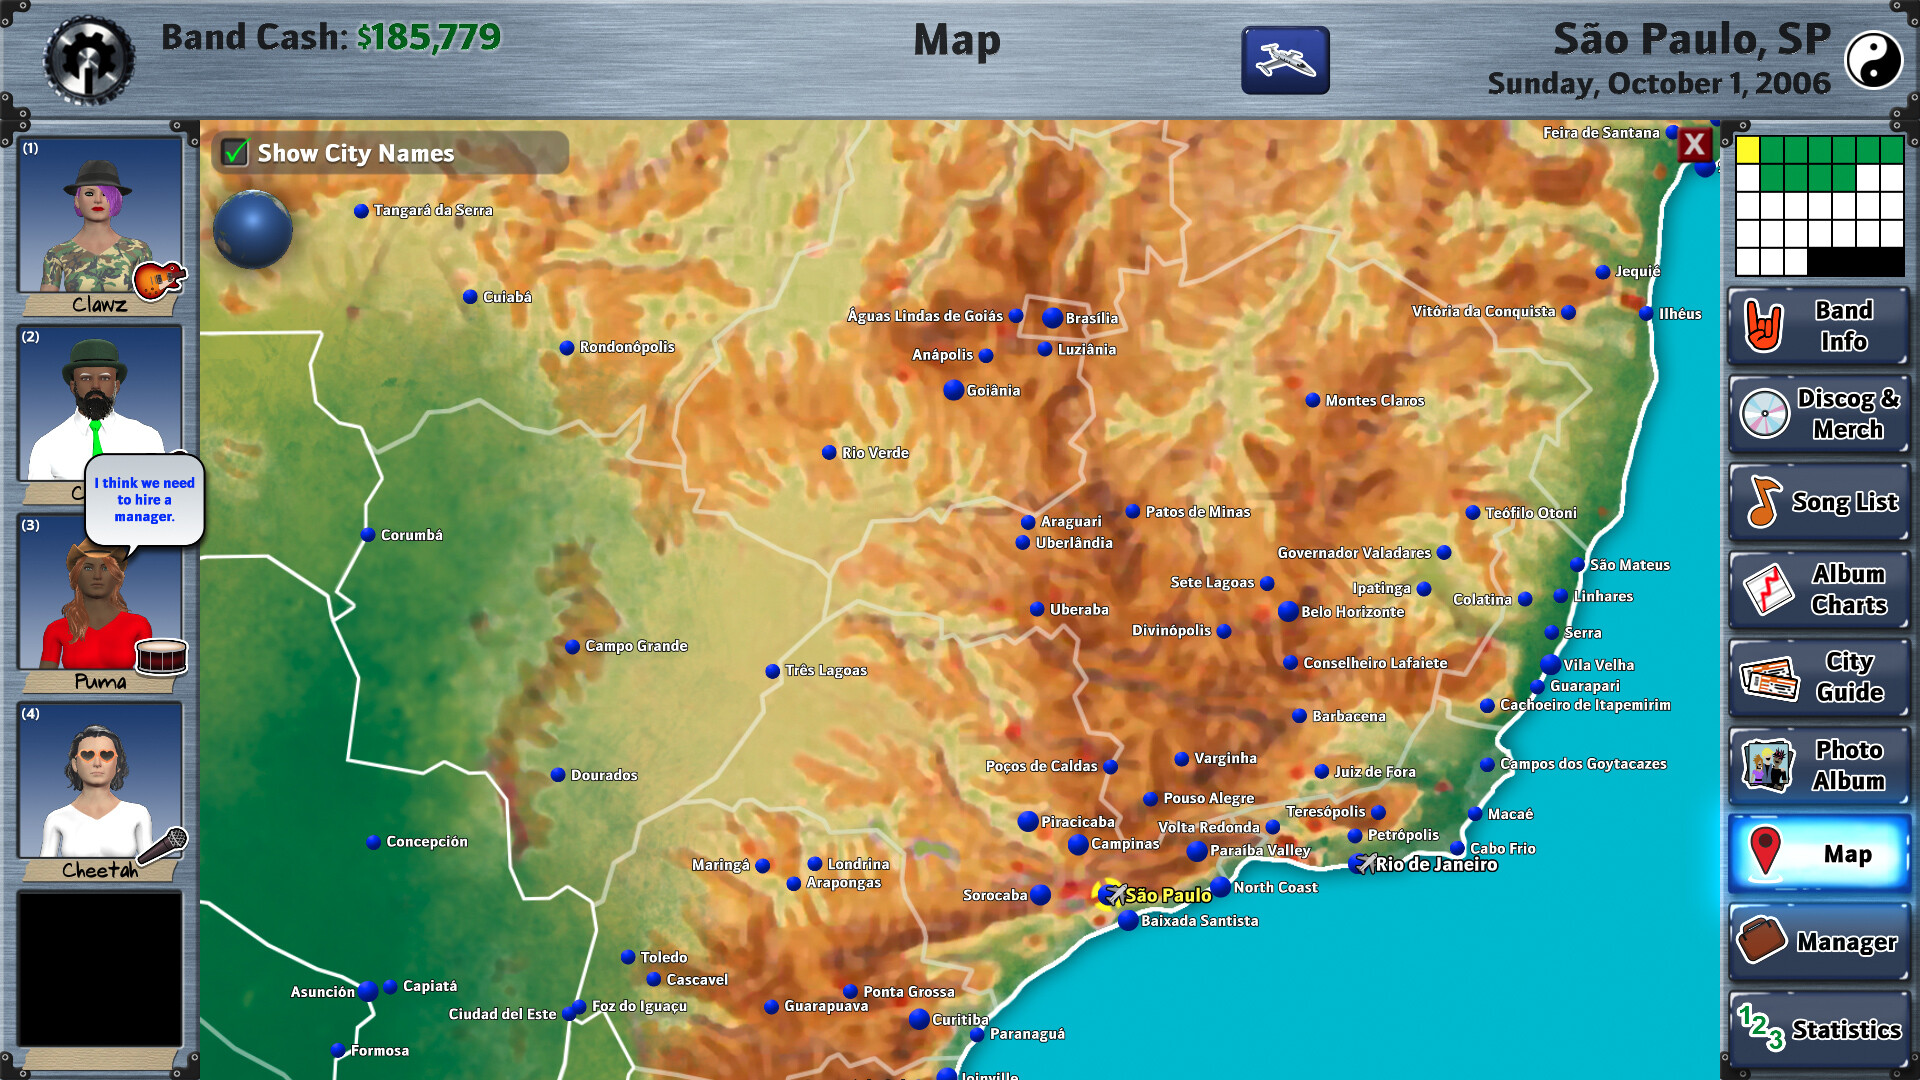Click the yin-yang icon next to São Paulo
This screenshot has width=1920, height=1080.
tap(1875, 60)
